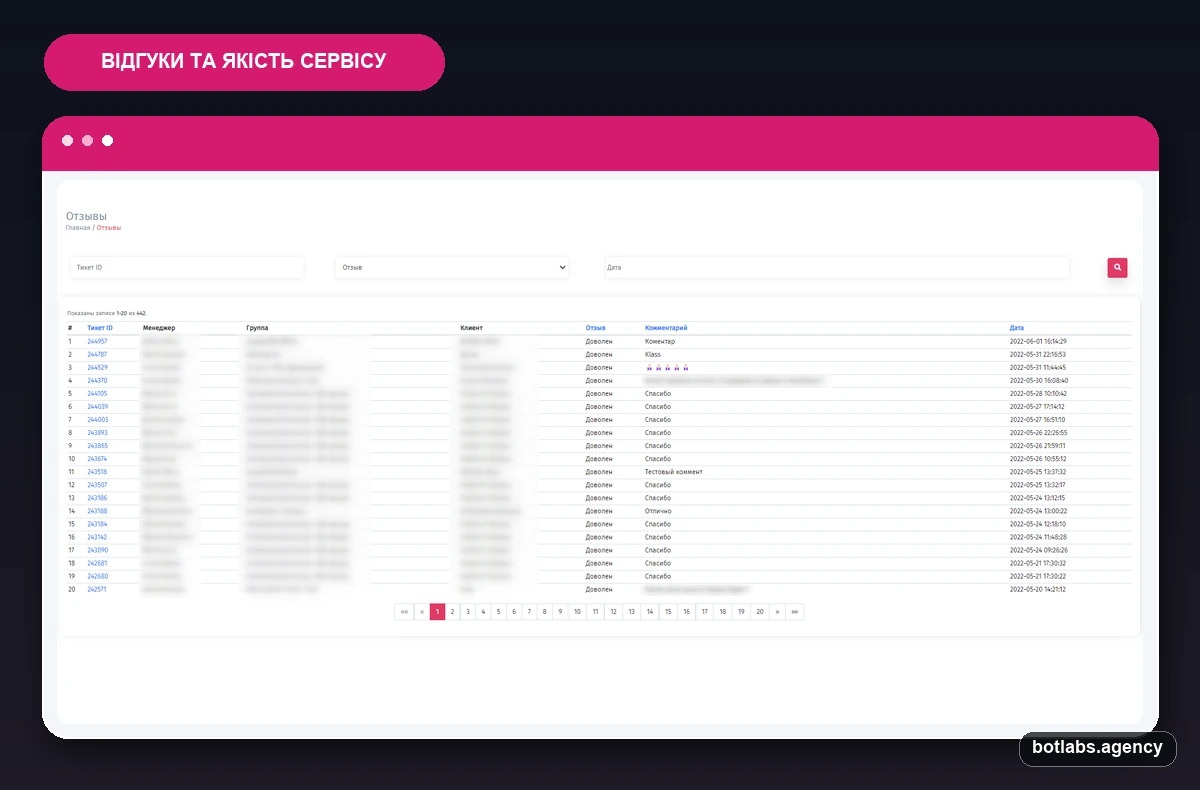Image resolution: width=1200 pixels, height=790 pixels.
Task: Open ticket 242571
Action: (x=97, y=589)
